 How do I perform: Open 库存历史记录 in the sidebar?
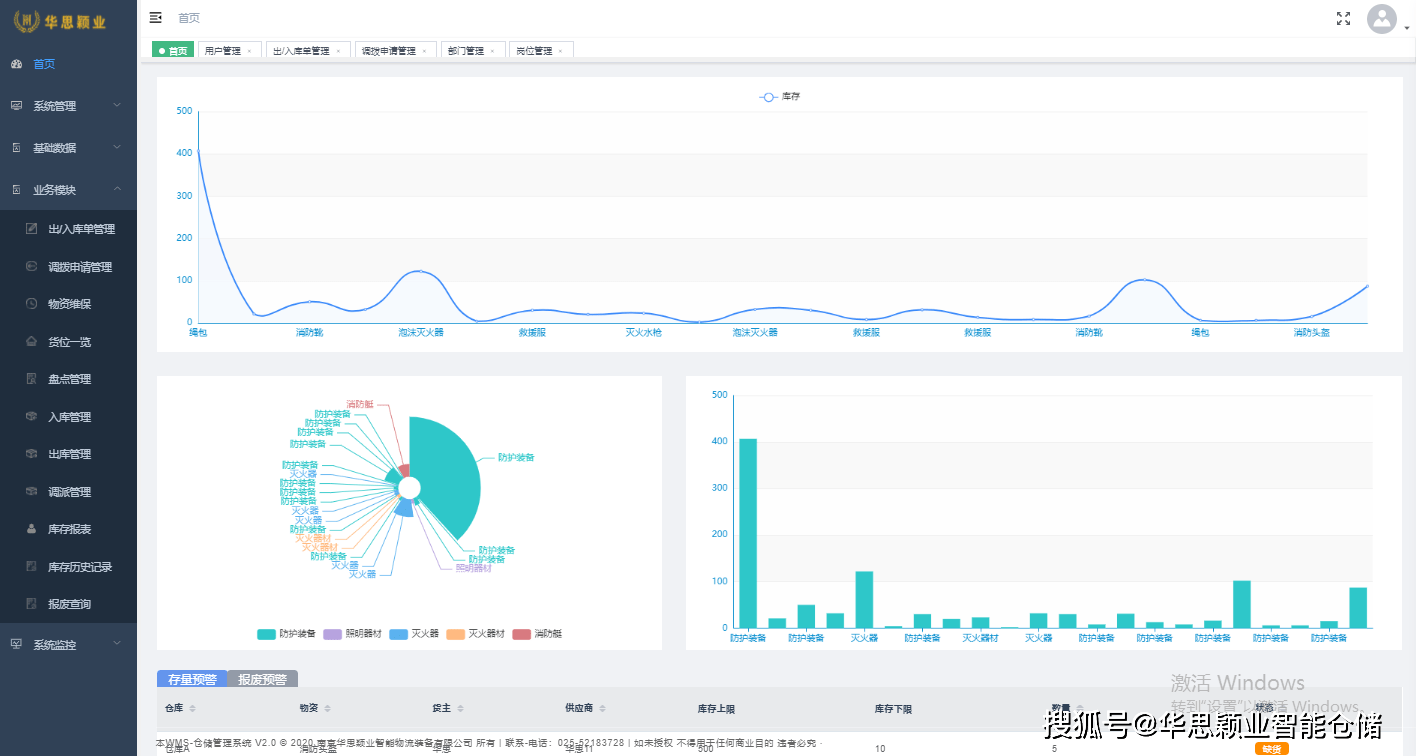[x=68, y=567]
